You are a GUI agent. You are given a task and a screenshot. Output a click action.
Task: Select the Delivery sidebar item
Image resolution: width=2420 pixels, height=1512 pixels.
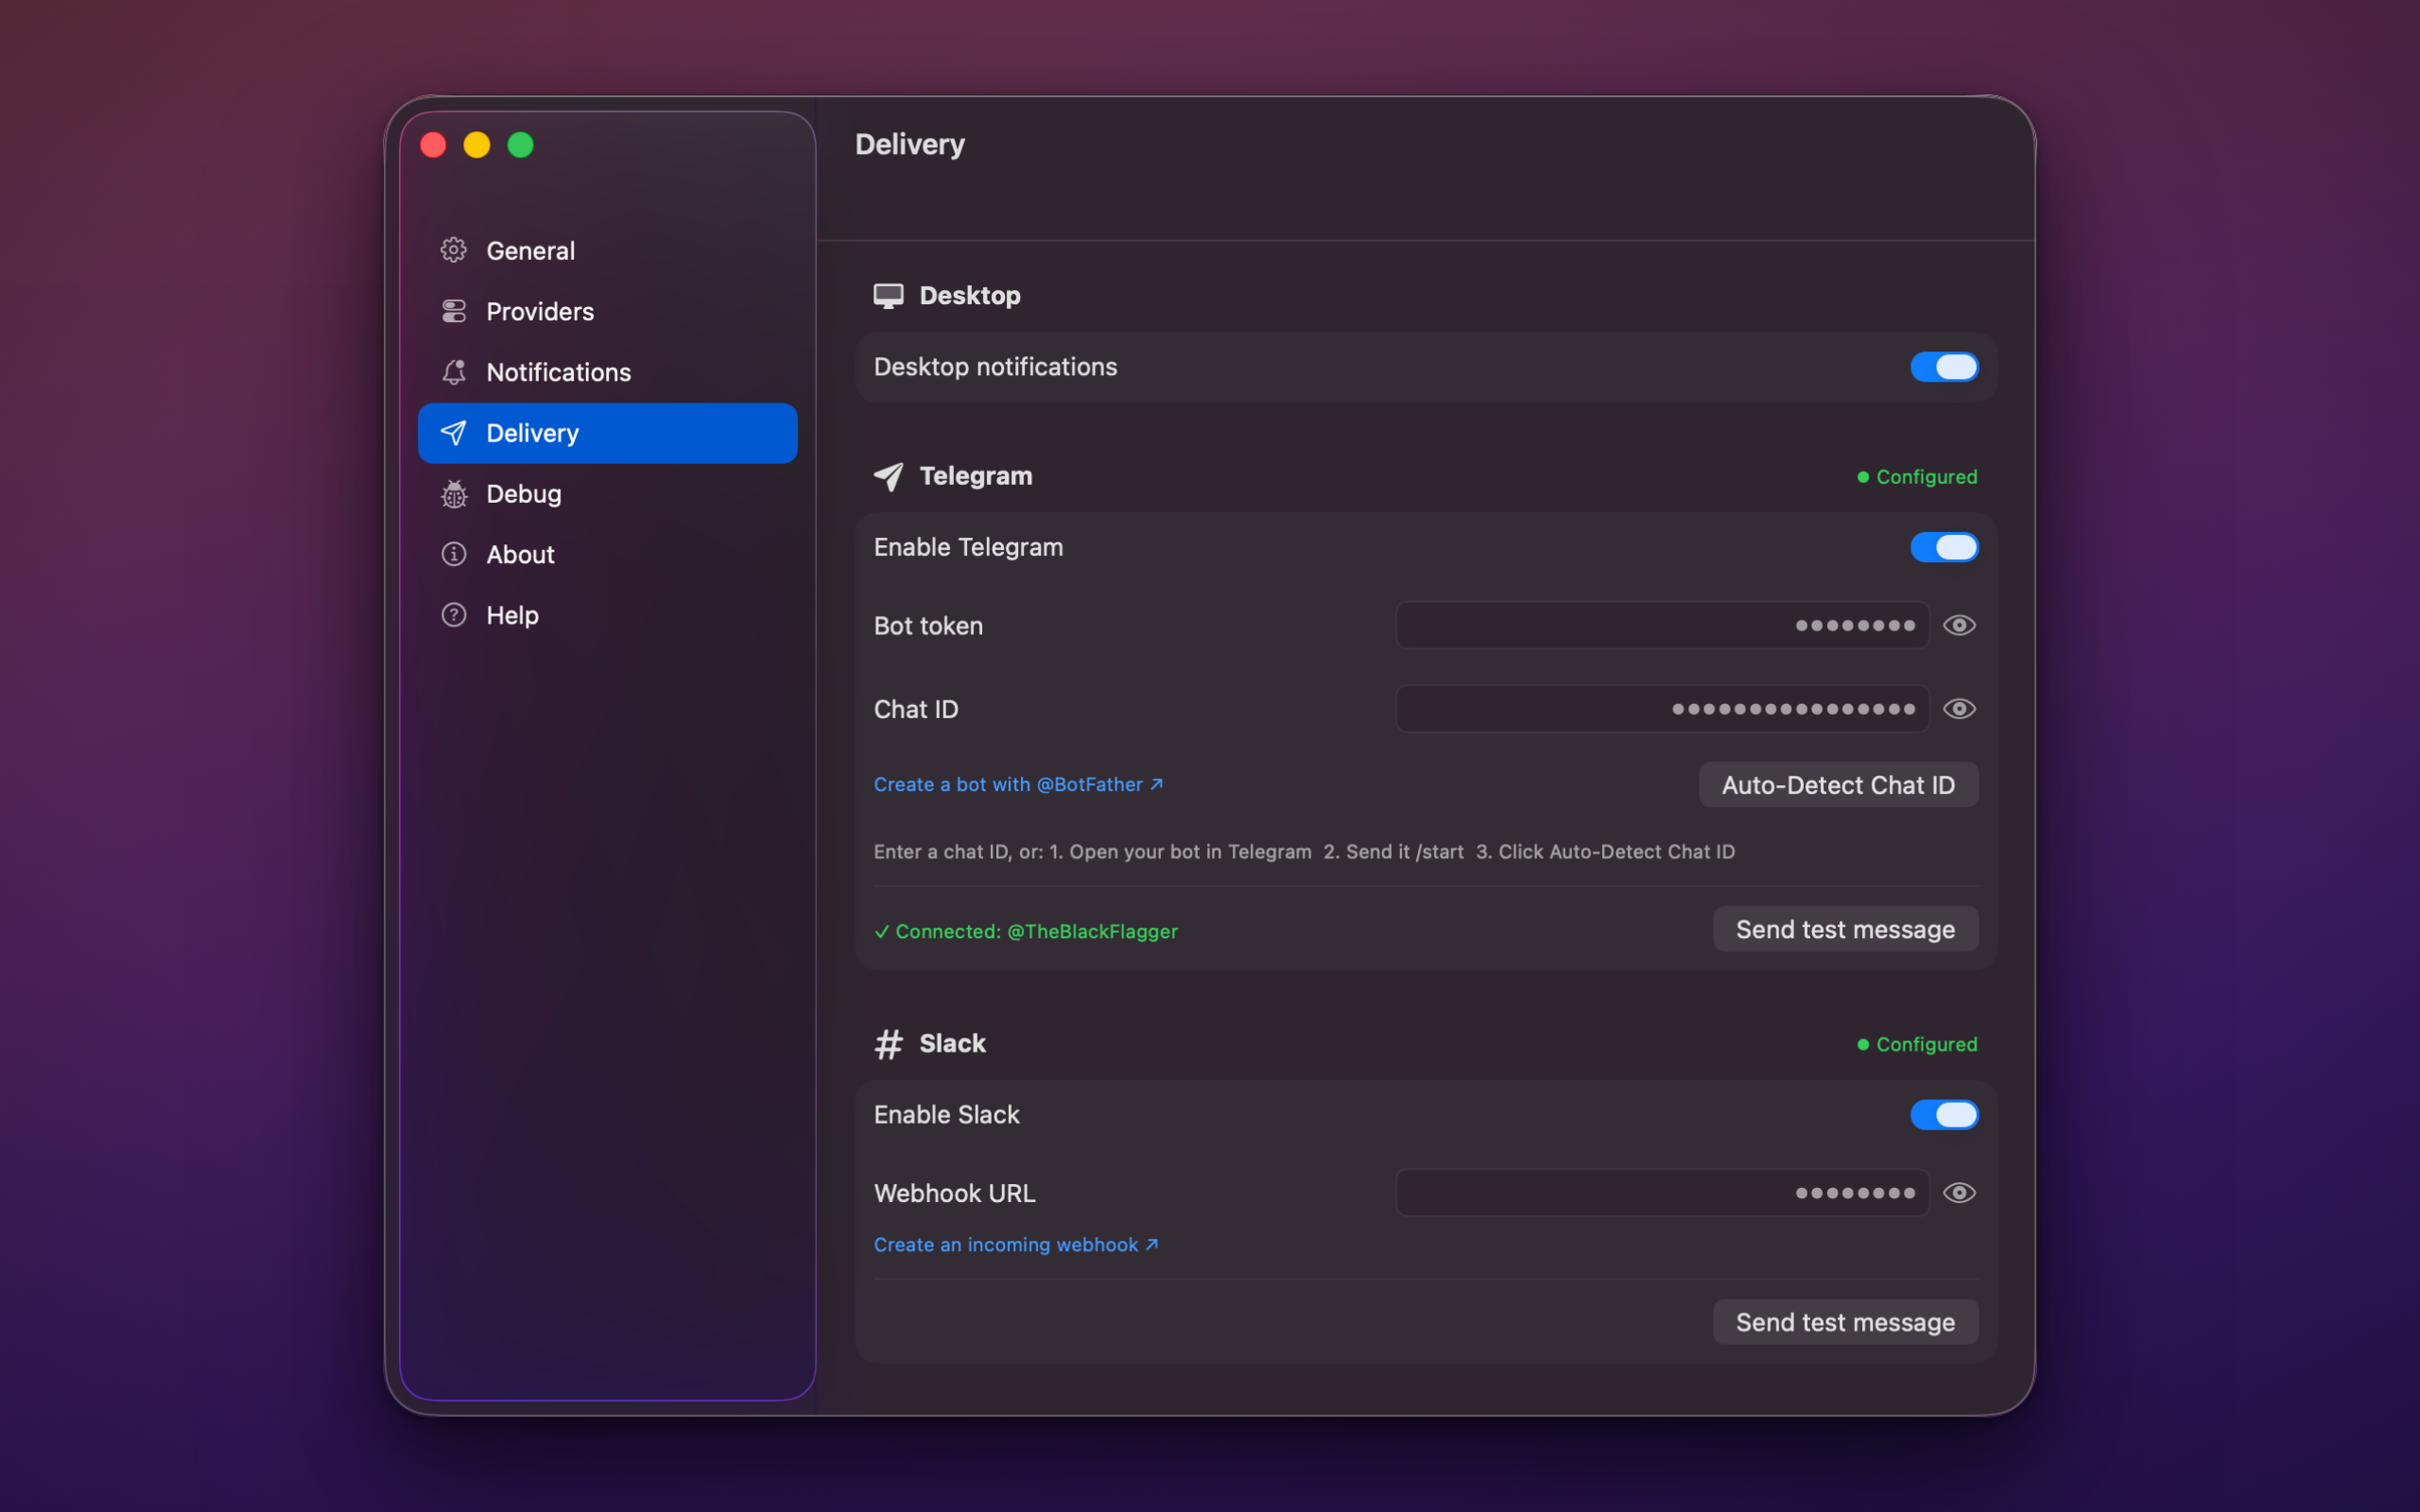pyautogui.click(x=607, y=433)
